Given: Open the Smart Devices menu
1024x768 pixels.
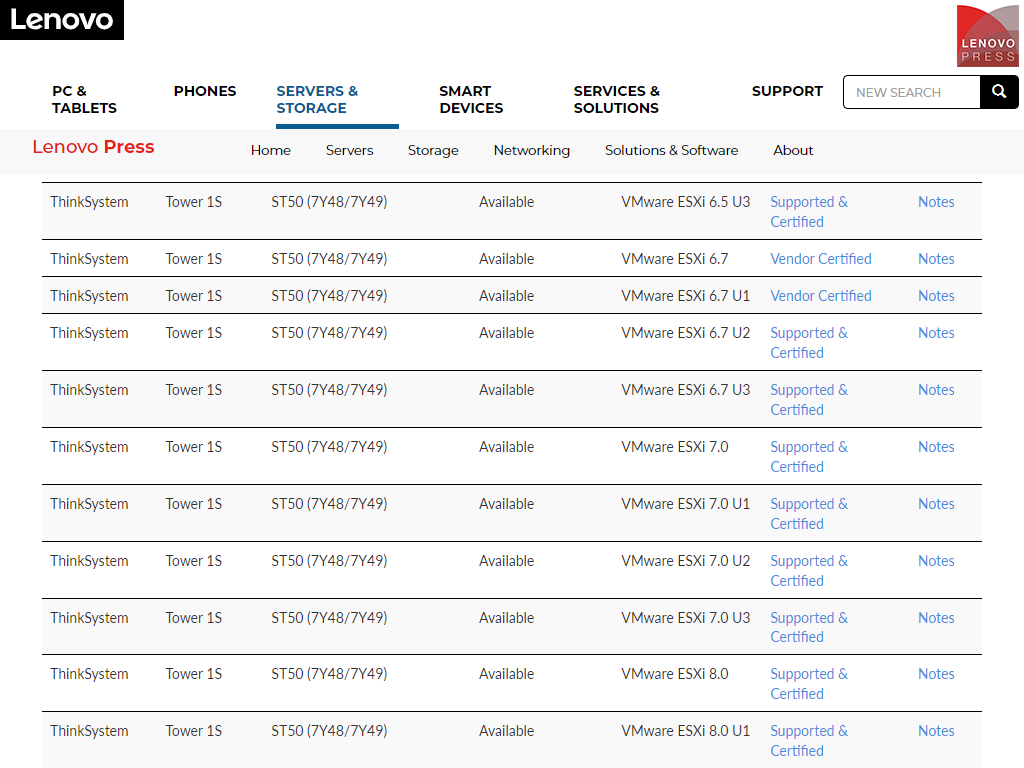Looking at the screenshot, I should 471,99.
